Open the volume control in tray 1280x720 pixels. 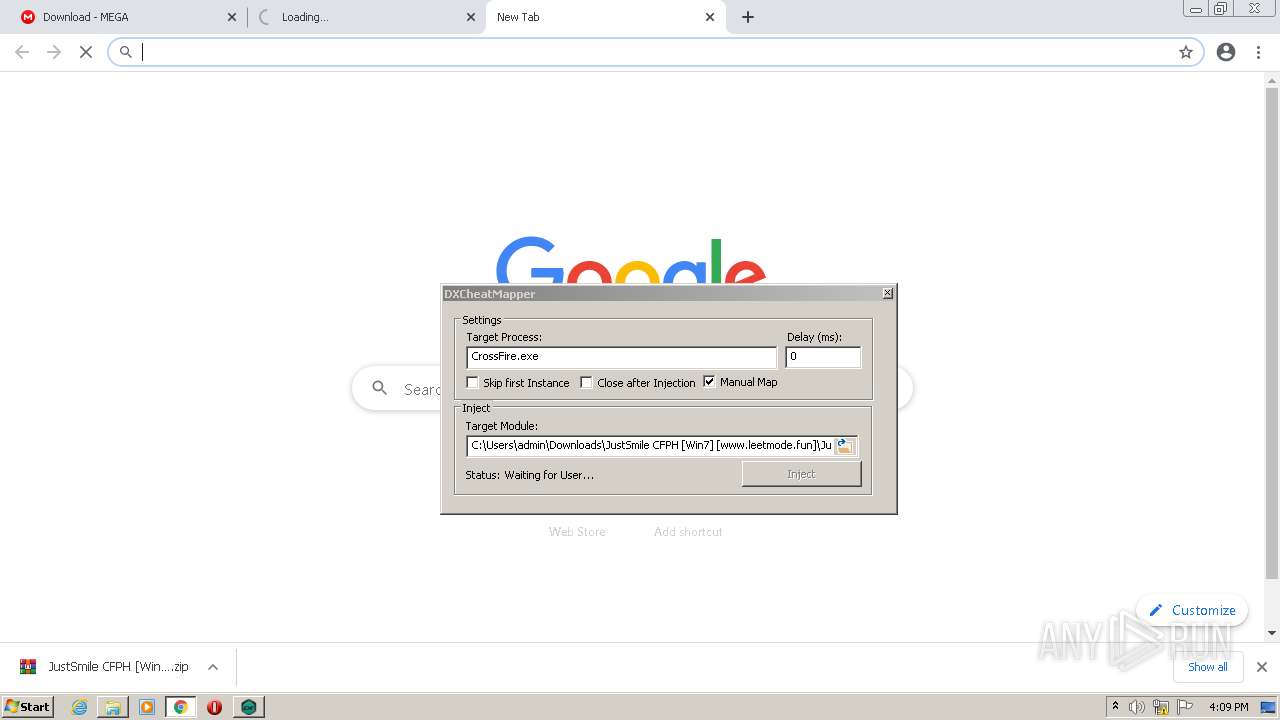coord(1137,707)
